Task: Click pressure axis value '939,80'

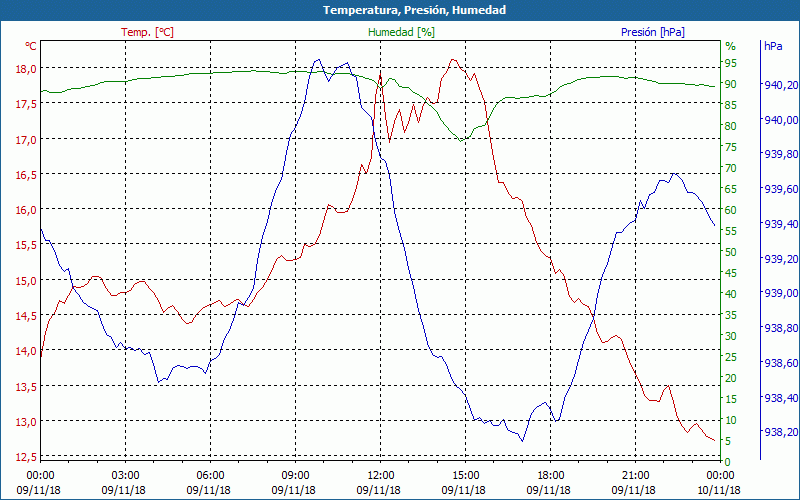Action: [x=781, y=154]
